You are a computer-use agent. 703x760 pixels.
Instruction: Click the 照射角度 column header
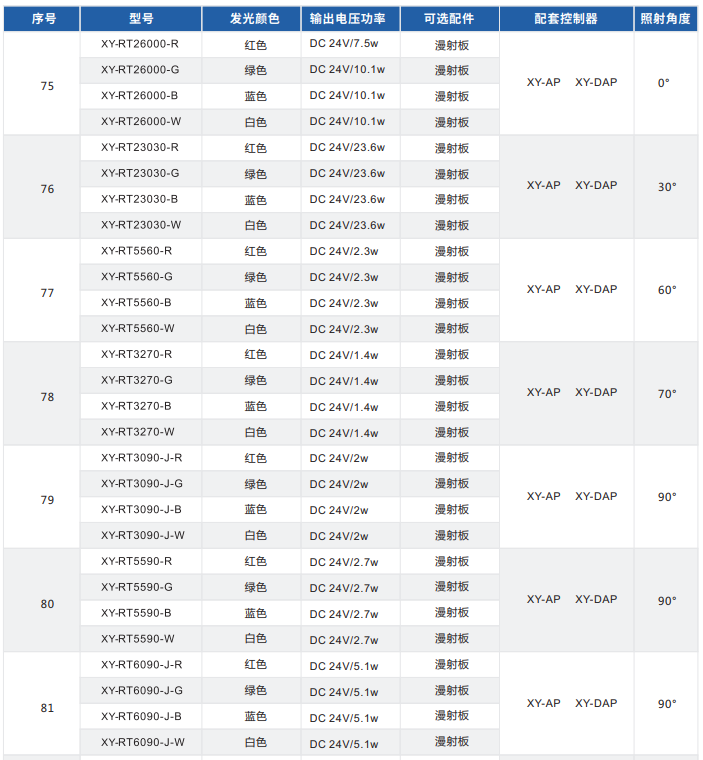point(666,19)
